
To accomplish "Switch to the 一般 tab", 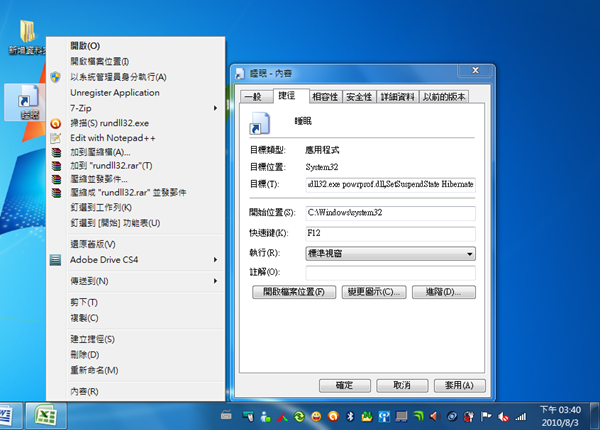I will [x=257, y=97].
